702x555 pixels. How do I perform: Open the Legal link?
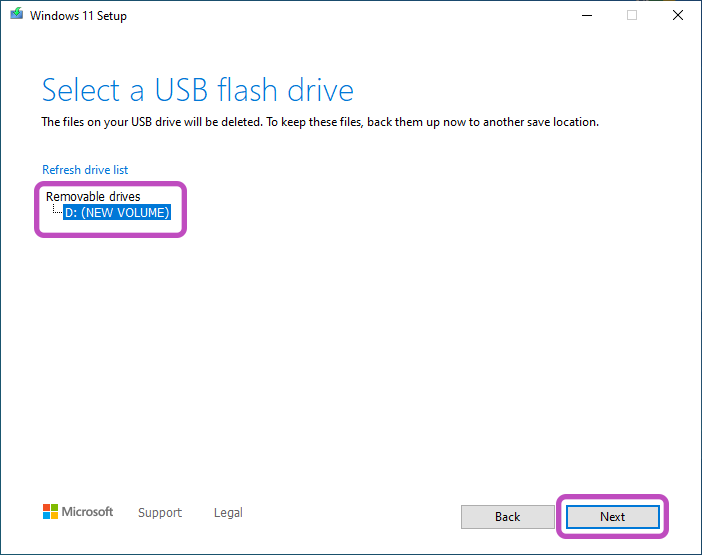[228, 512]
